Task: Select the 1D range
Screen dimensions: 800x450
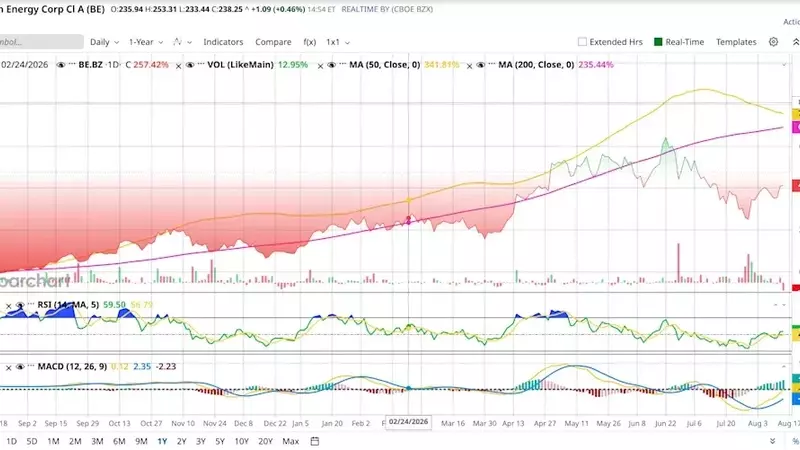Action: [x=11, y=441]
